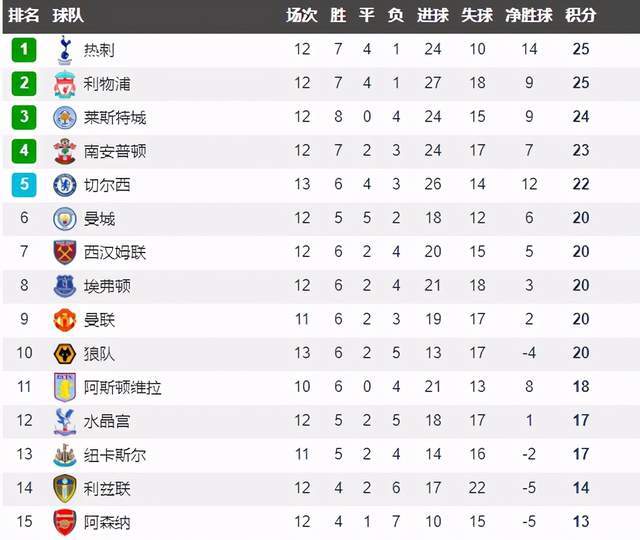Click the Tottenham (热刺) club crest
This screenshot has height=540, width=640.
(65, 50)
